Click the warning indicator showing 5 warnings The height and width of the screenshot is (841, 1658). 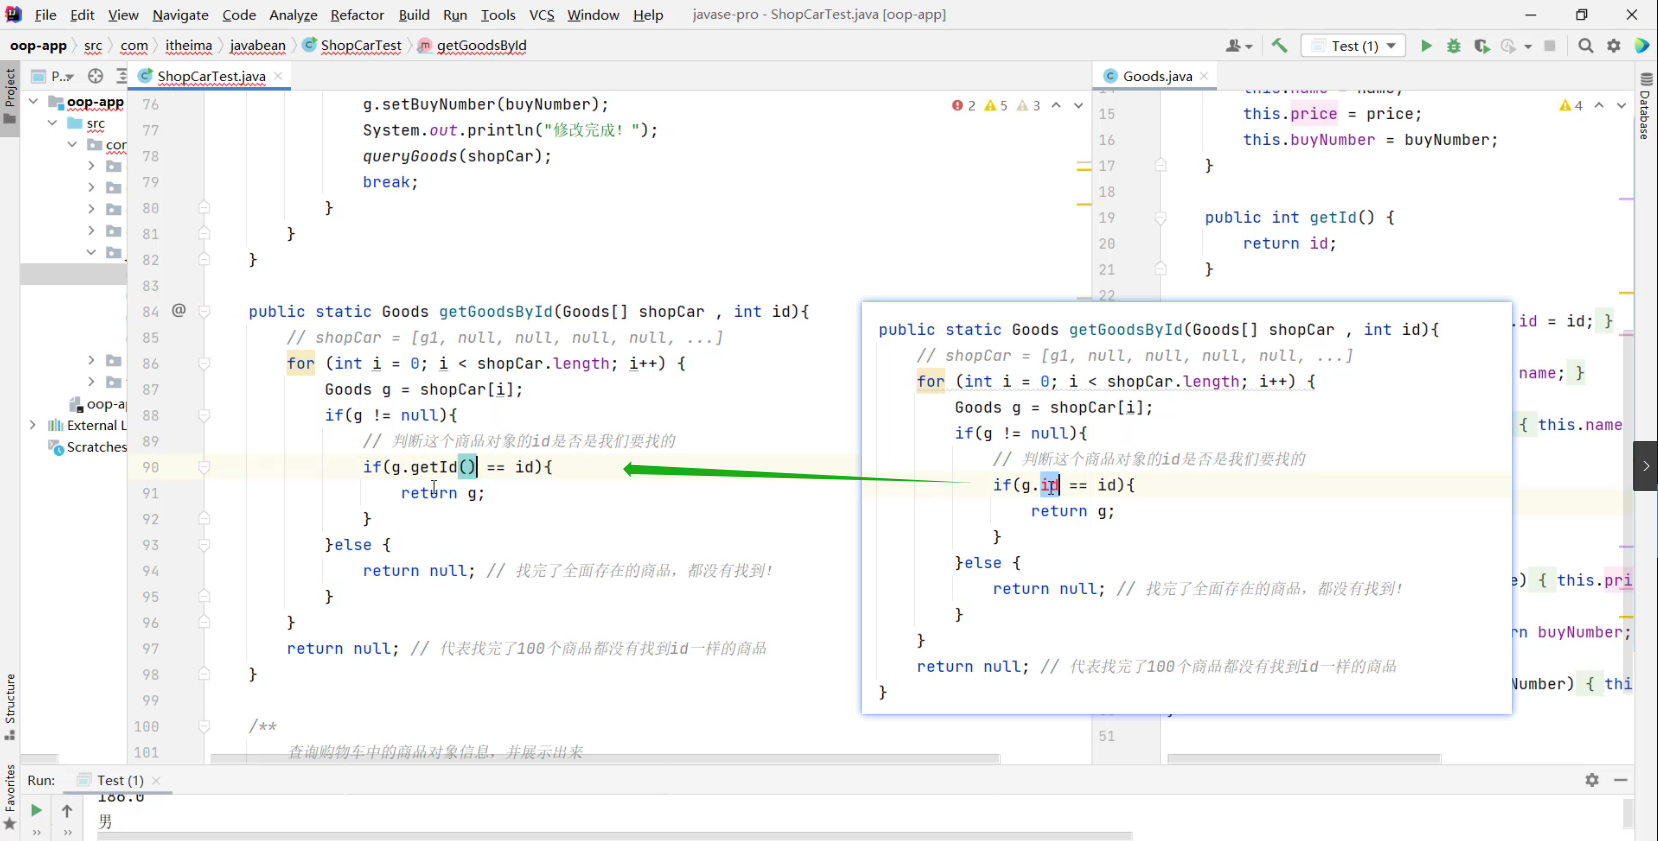click(x=997, y=105)
